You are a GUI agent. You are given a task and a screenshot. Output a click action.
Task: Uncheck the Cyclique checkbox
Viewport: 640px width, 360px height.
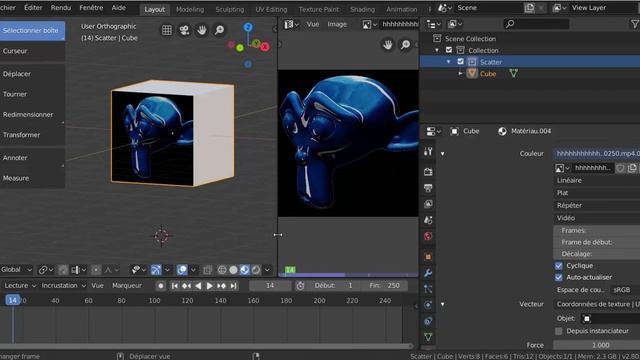tap(558, 266)
